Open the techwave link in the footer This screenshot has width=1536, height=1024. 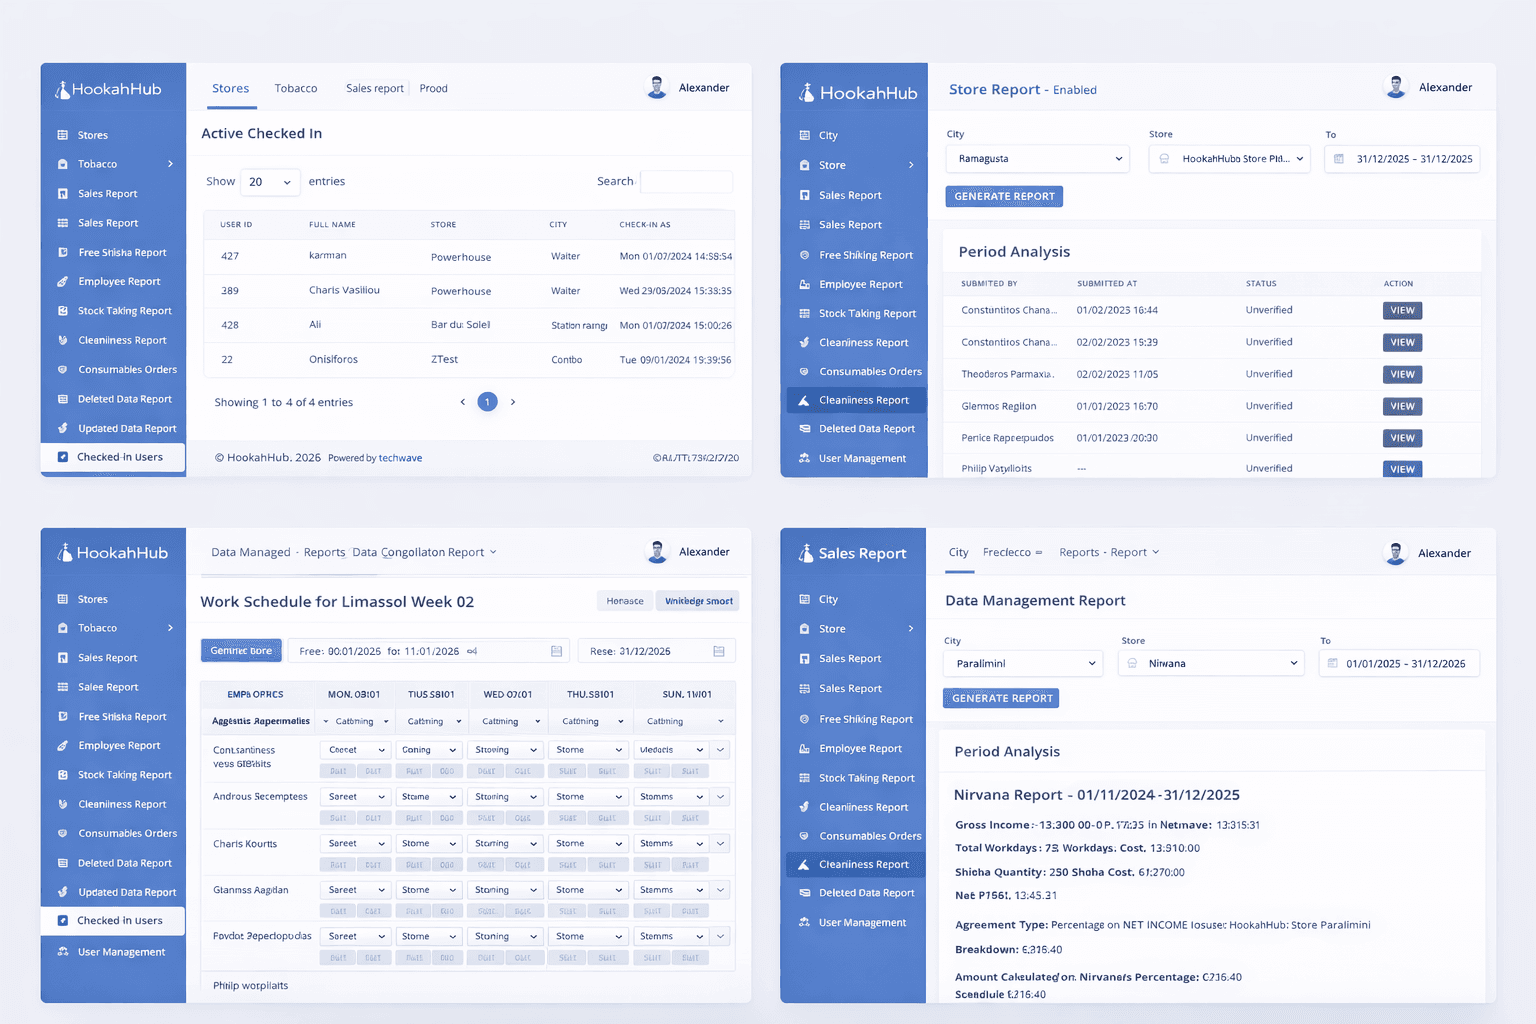click(400, 457)
